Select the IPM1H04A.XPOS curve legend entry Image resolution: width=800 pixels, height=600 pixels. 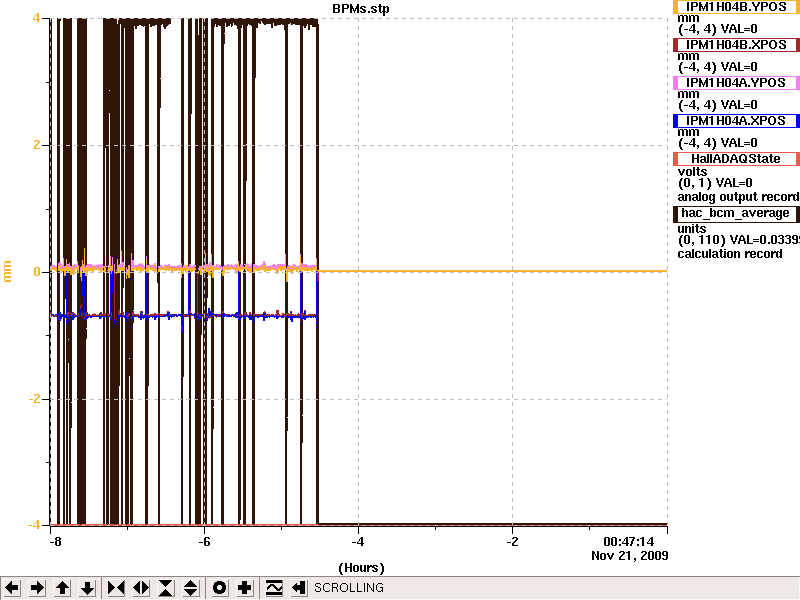736,121
